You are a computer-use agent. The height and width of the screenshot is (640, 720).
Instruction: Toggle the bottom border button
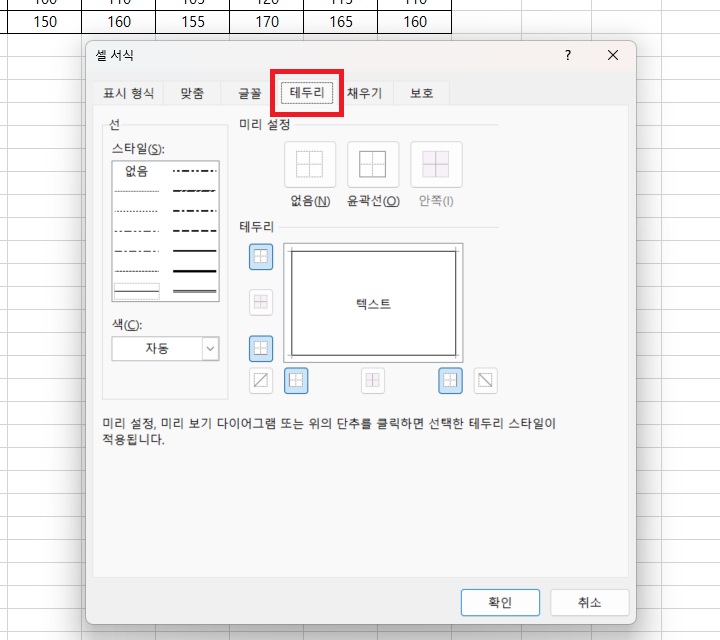click(x=261, y=348)
